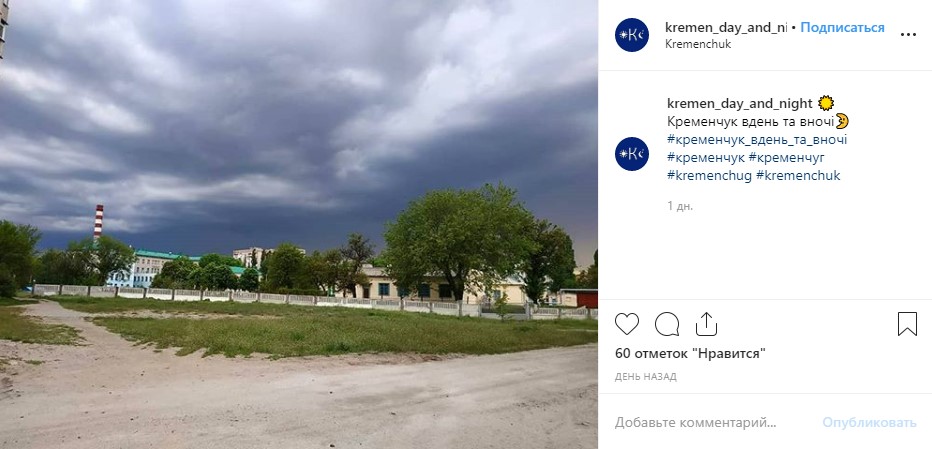Click the Опубликовать post button

point(869,423)
